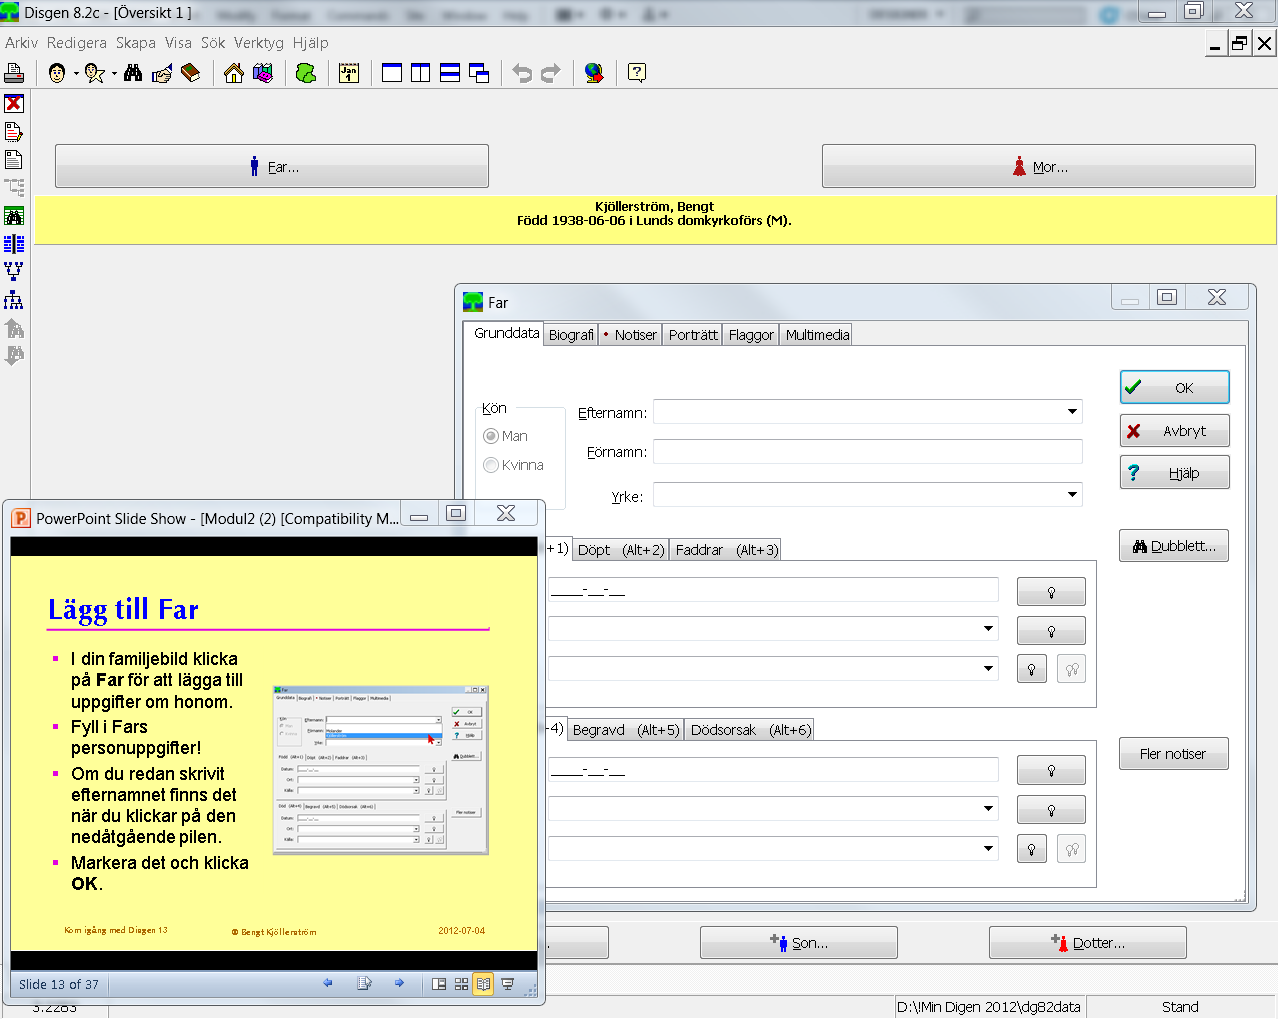Click the home house icon
The width and height of the screenshot is (1278, 1019).
click(x=234, y=73)
